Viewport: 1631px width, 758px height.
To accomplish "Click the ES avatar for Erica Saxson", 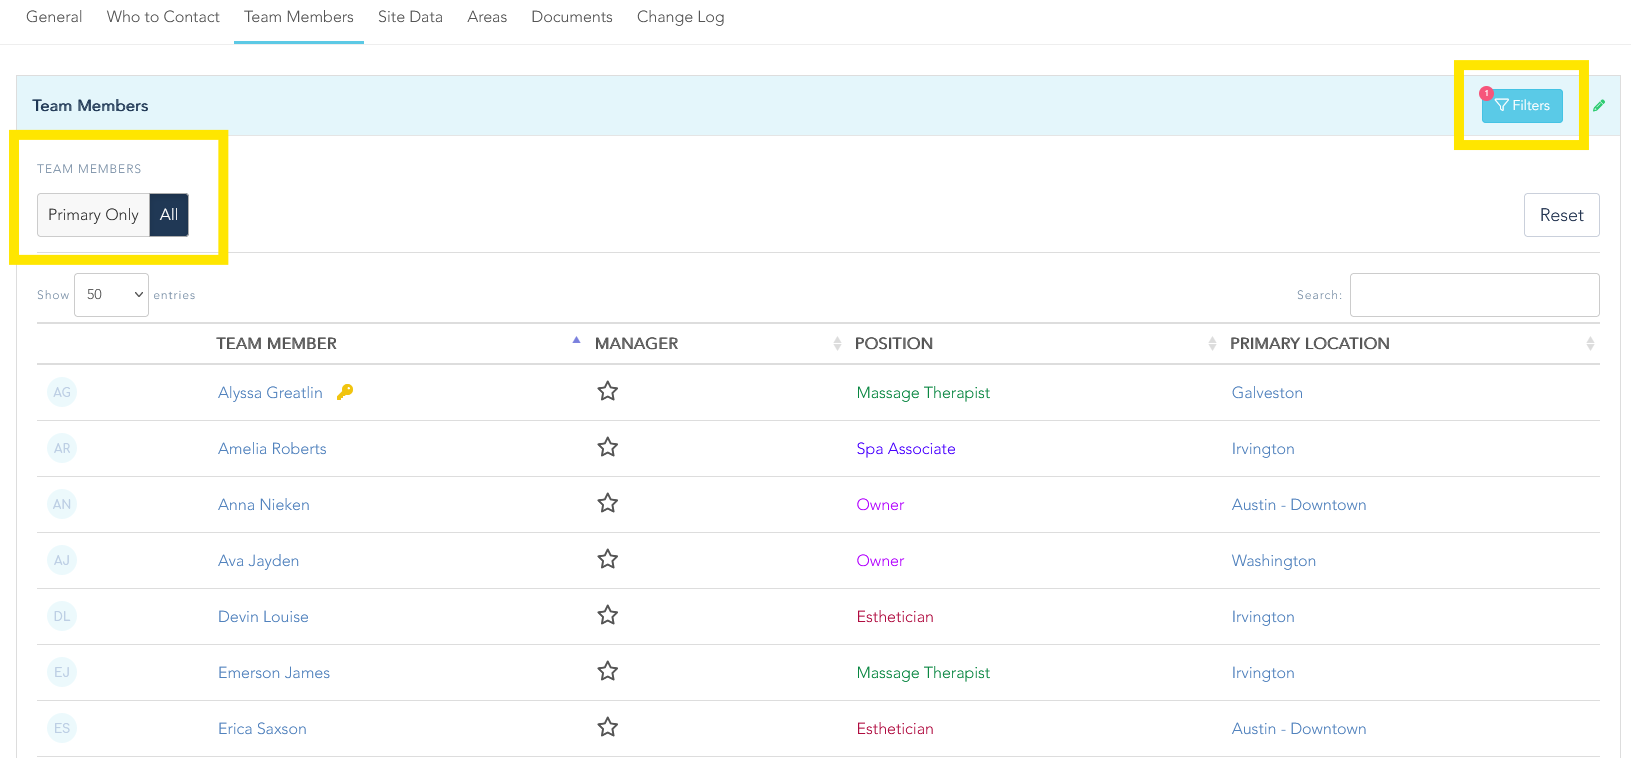I will click(62, 728).
